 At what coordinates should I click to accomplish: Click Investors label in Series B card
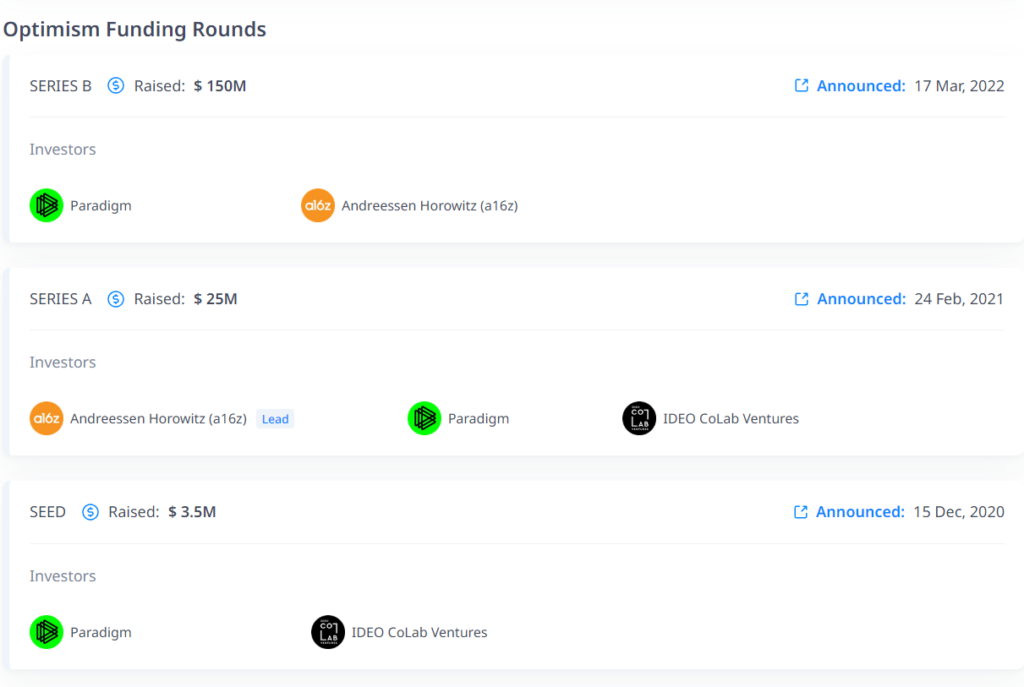(63, 149)
